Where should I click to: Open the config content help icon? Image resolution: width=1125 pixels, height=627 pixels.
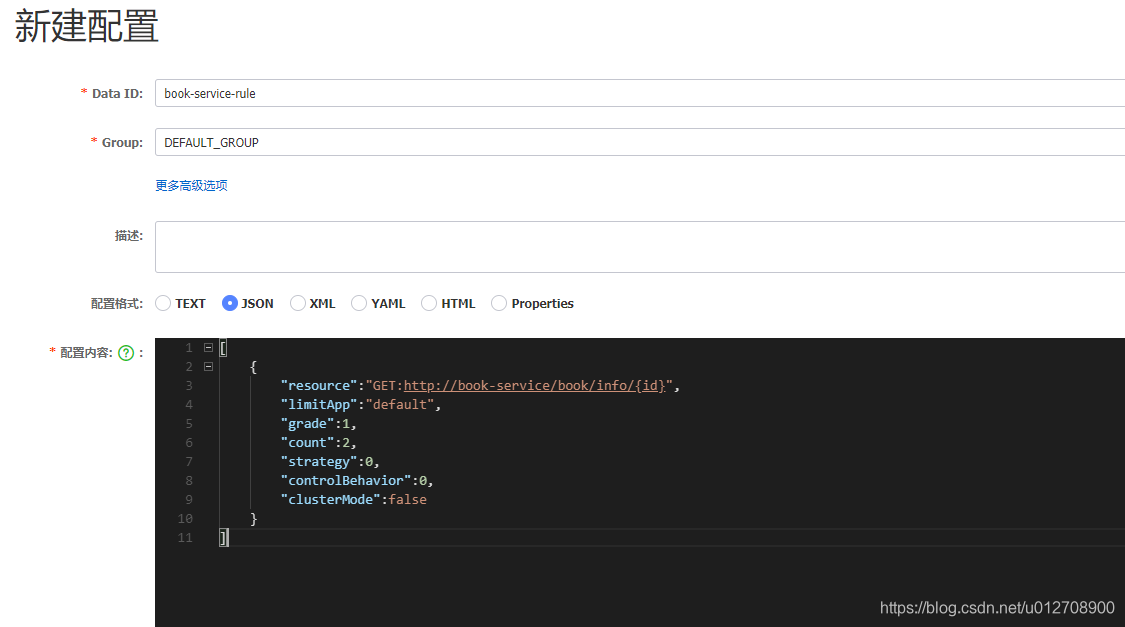[126, 353]
